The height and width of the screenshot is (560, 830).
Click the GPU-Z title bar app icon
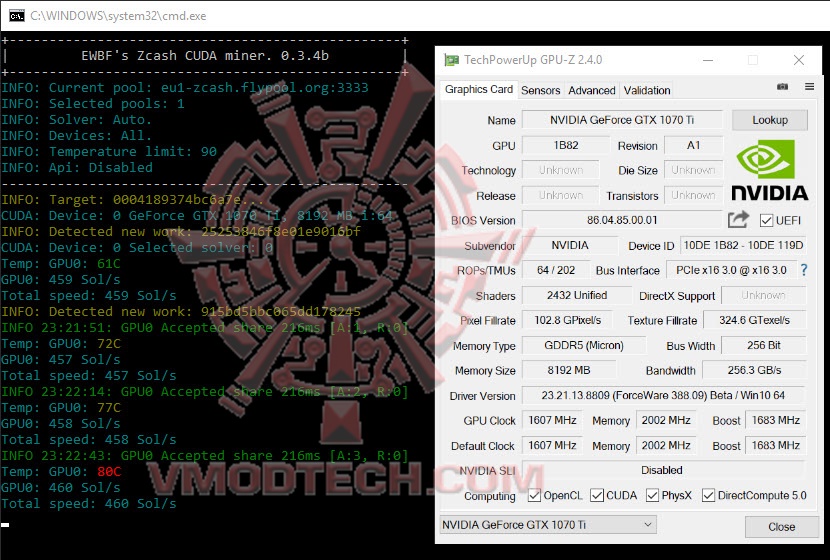coord(451,60)
